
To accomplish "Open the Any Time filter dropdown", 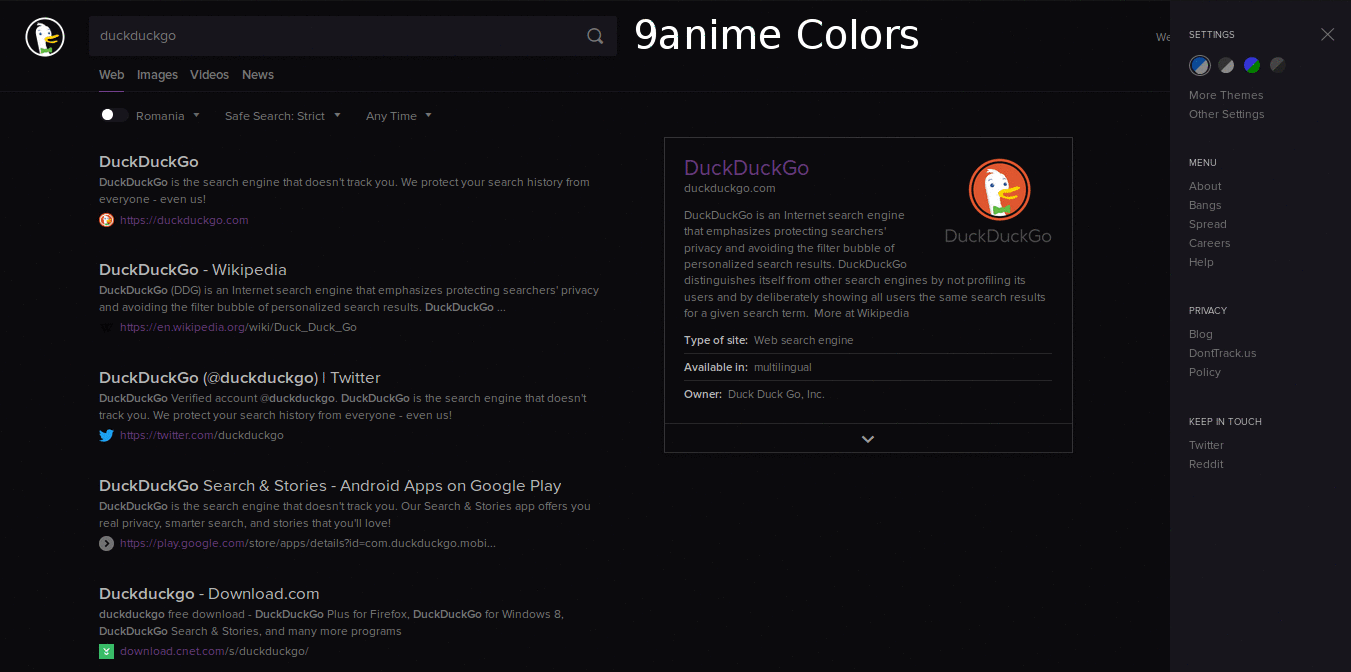I will (399, 116).
